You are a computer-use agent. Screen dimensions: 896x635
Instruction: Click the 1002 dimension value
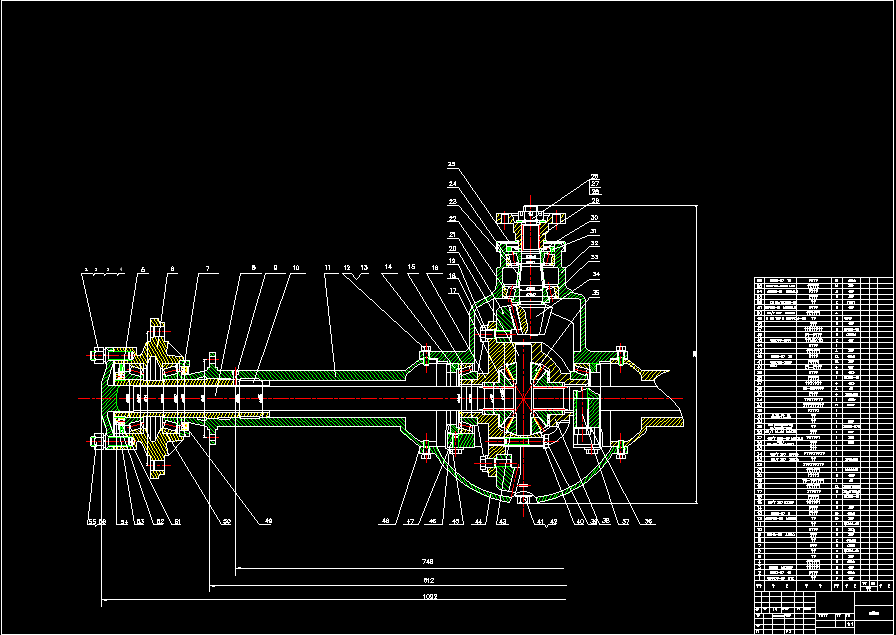[429, 596]
